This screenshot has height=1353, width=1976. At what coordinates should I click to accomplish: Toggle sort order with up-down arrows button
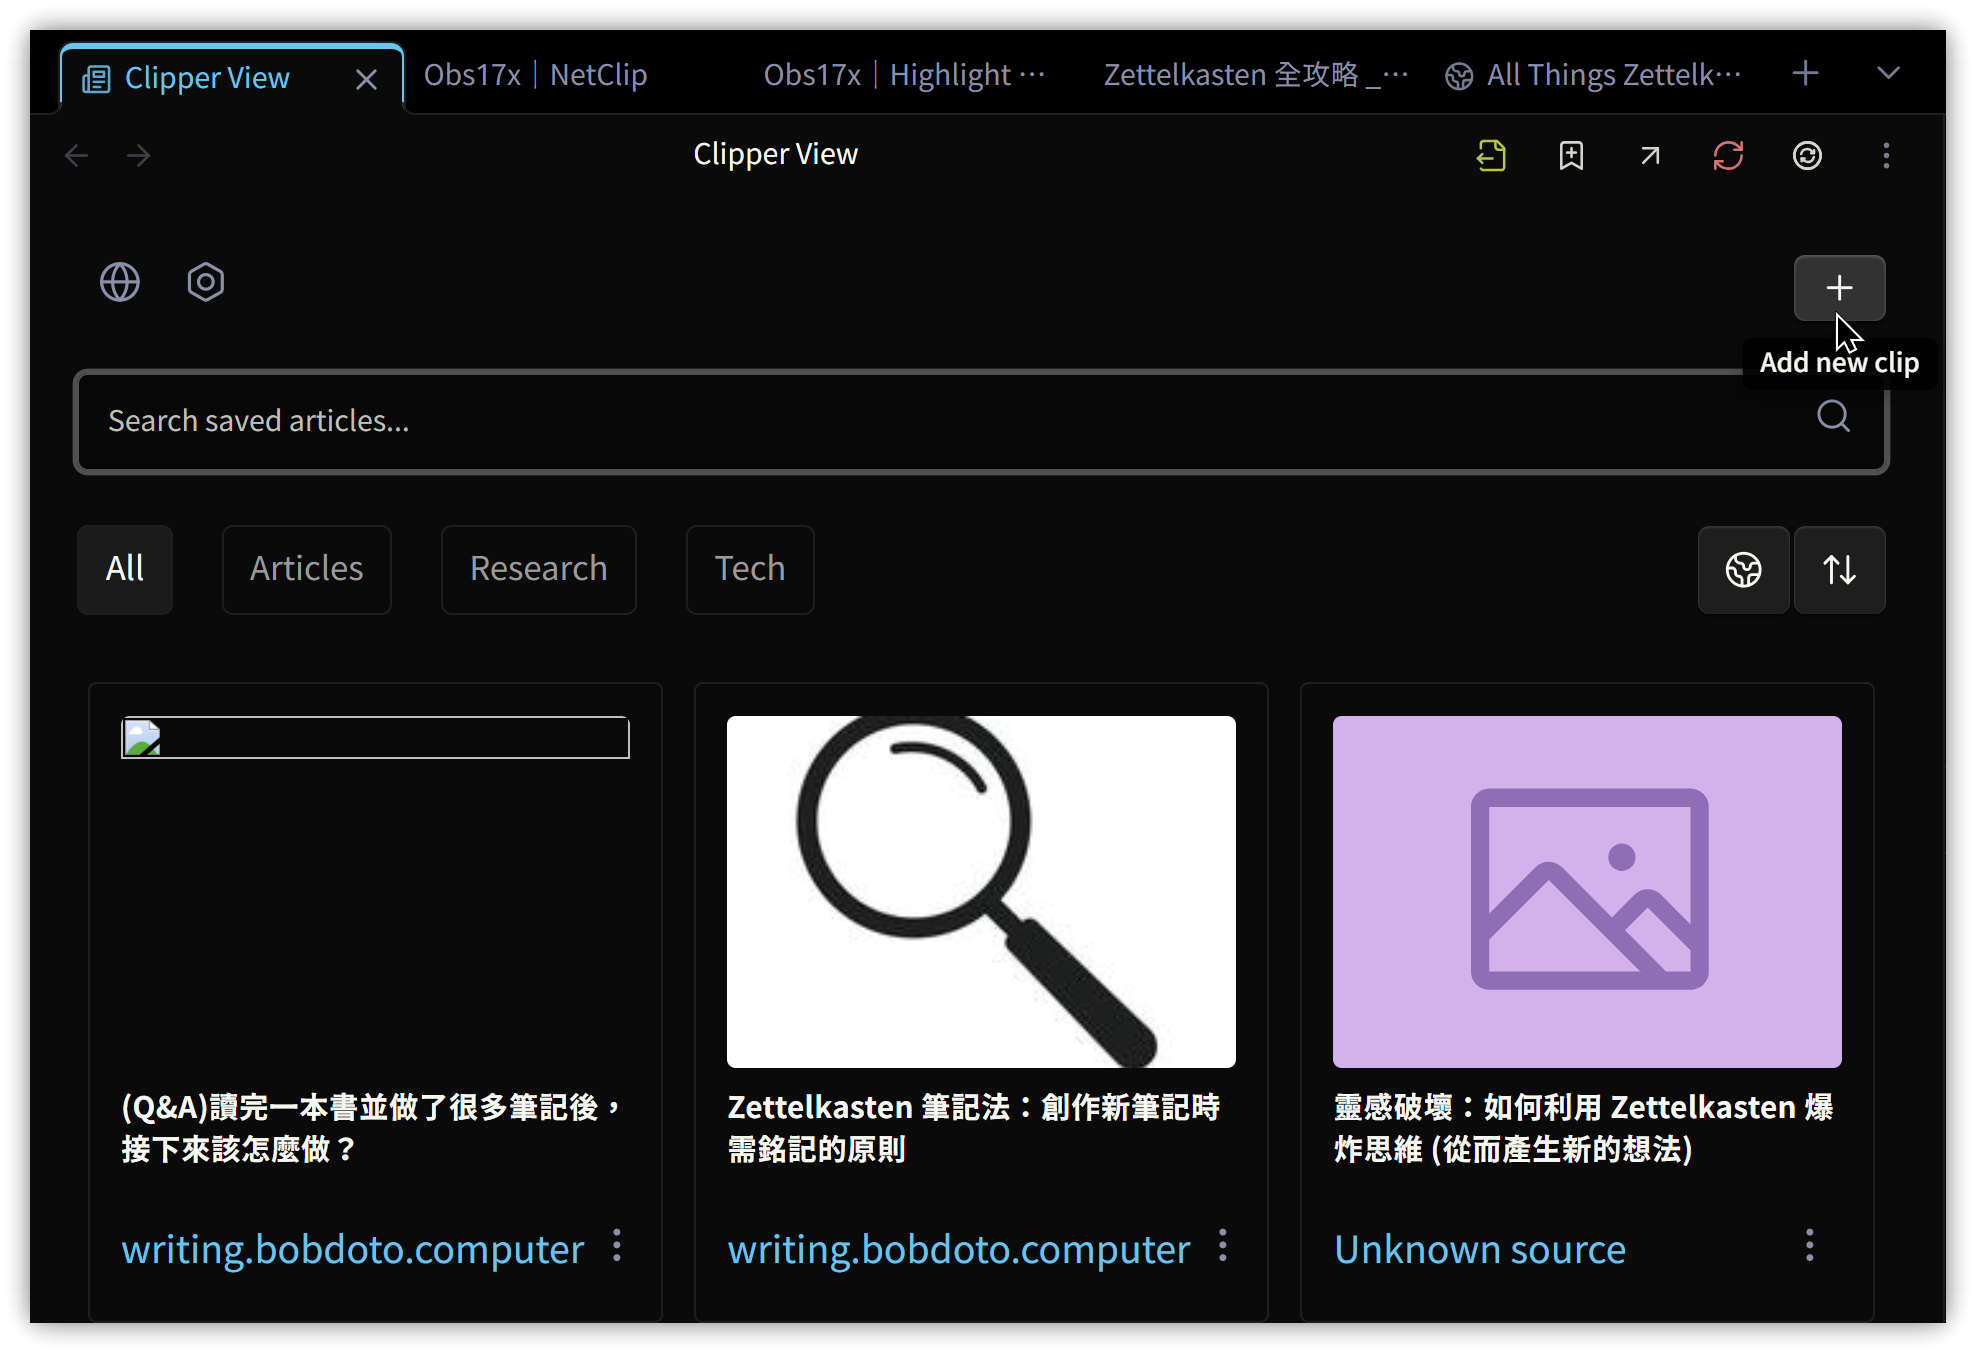click(1838, 570)
